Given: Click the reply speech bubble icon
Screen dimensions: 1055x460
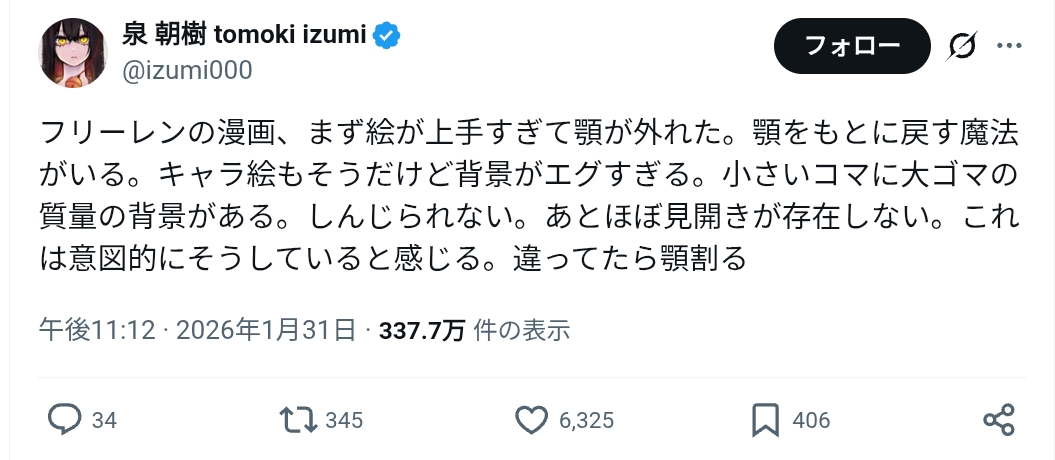Looking at the screenshot, I should click(x=64, y=420).
